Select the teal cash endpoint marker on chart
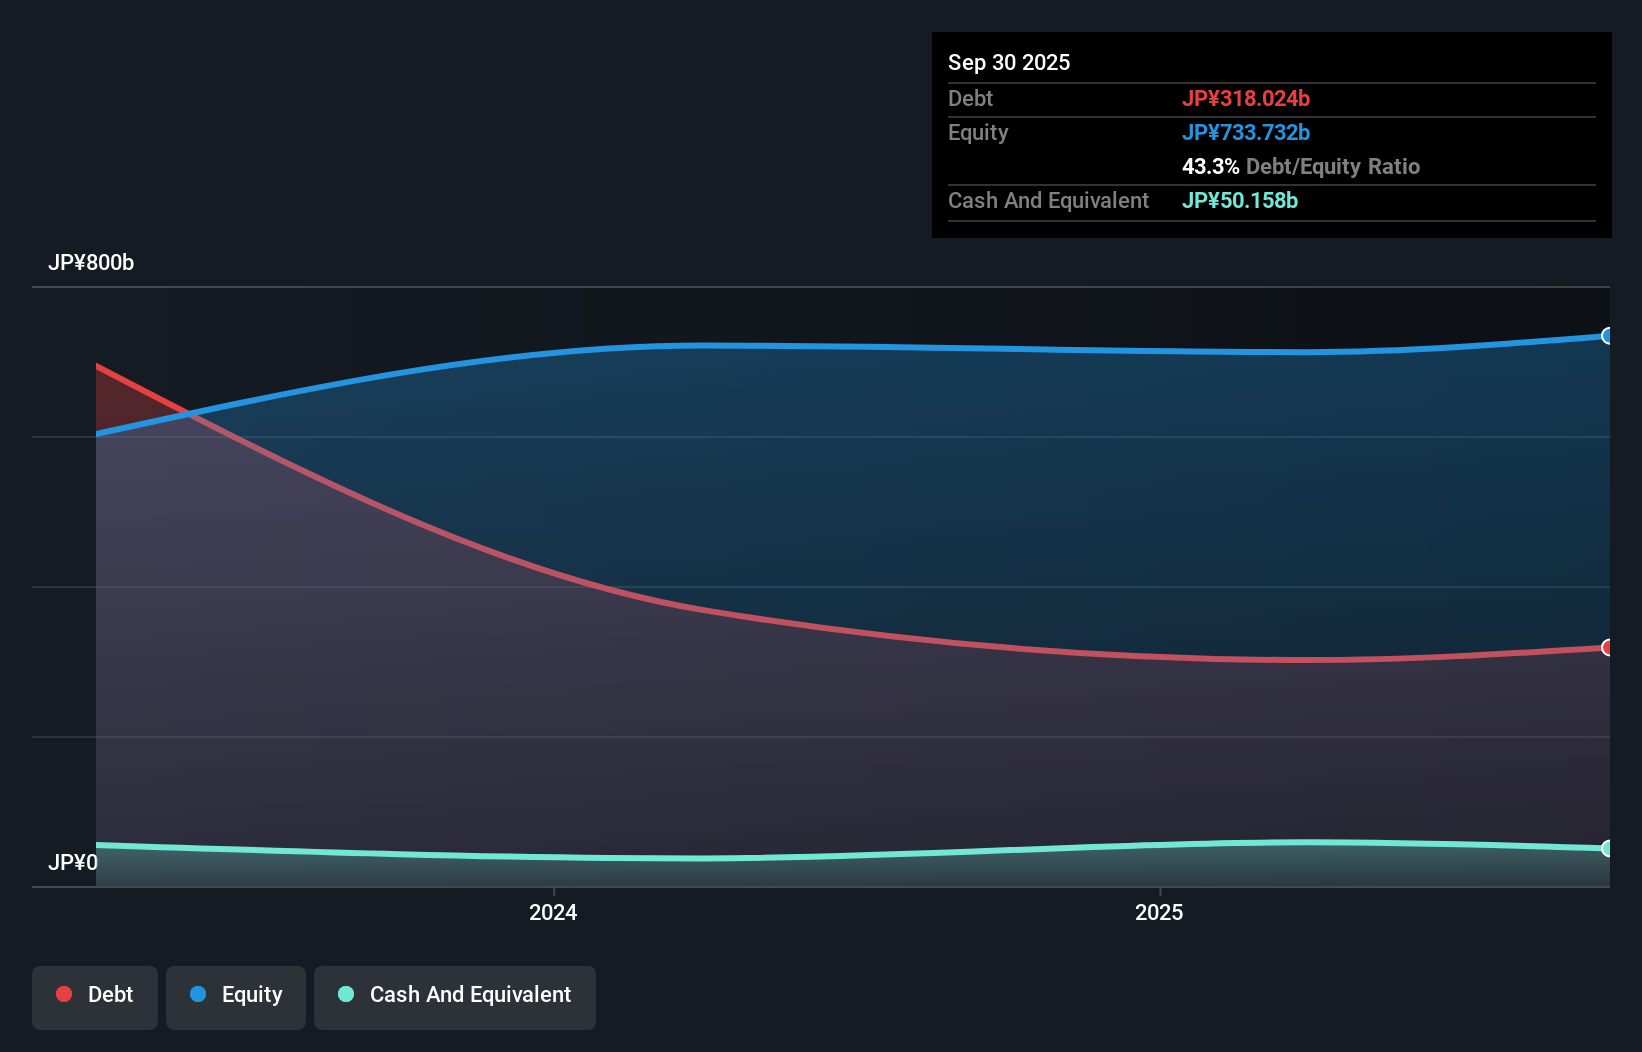 [1607, 848]
